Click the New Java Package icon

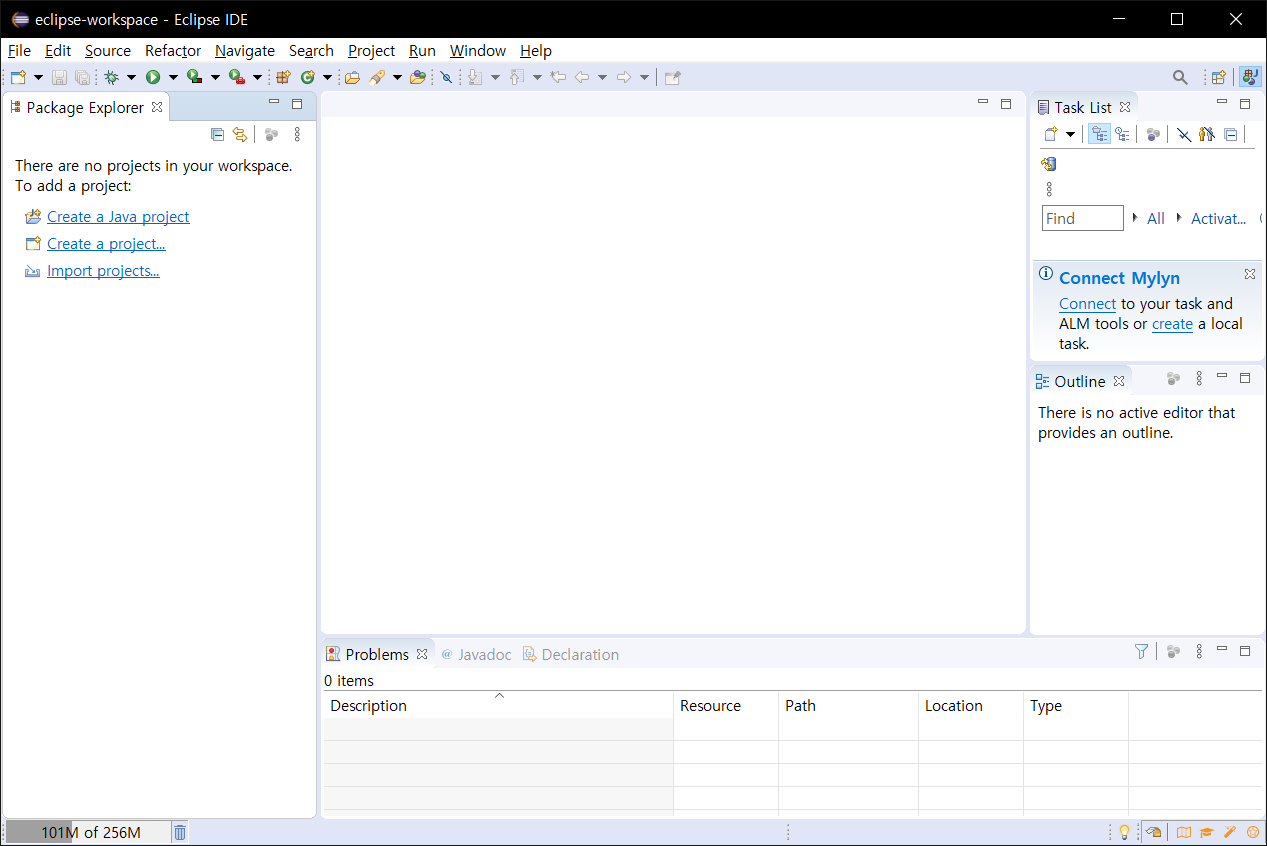click(x=283, y=77)
